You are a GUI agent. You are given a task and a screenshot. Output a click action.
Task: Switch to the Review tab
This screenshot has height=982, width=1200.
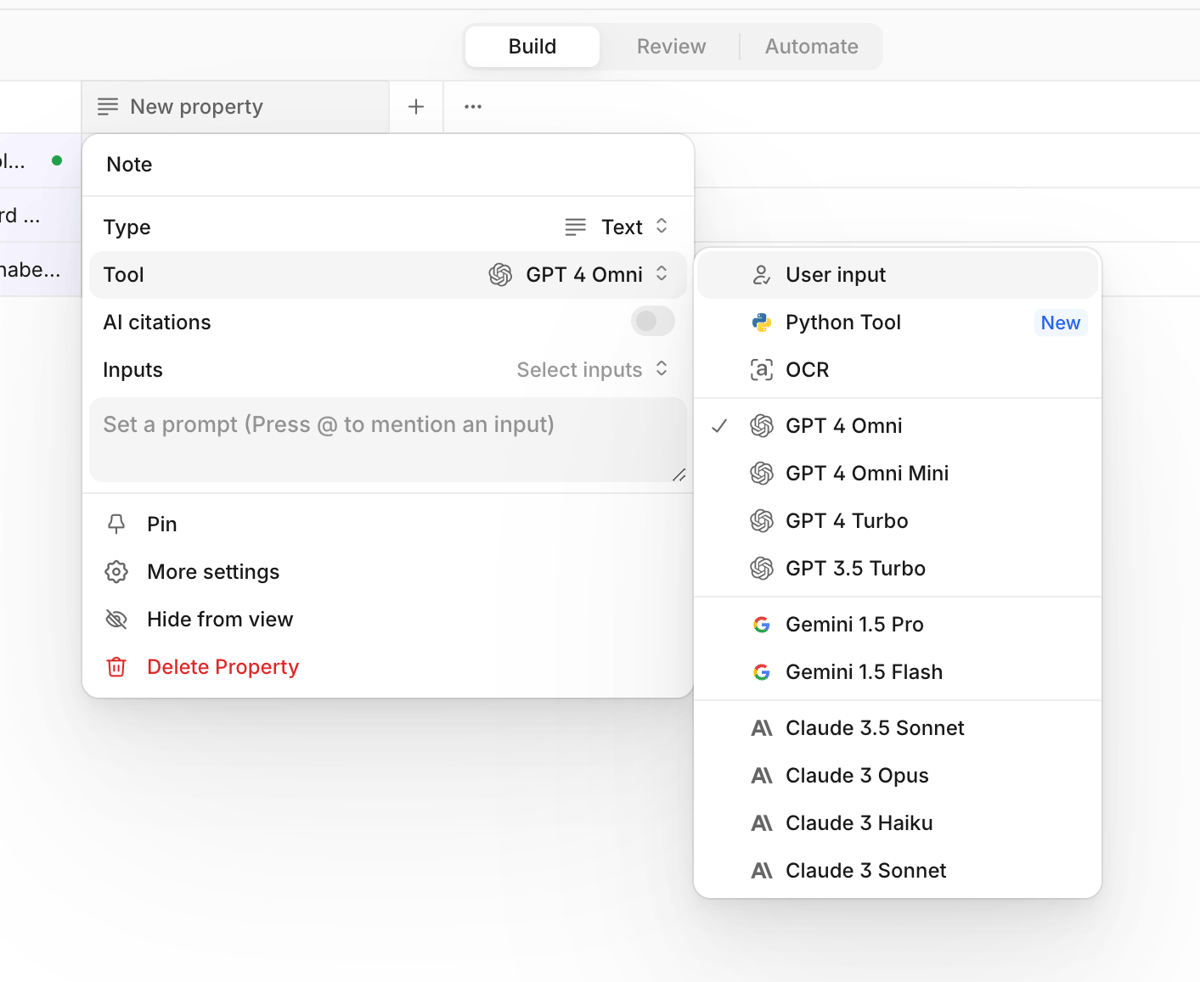pos(670,46)
